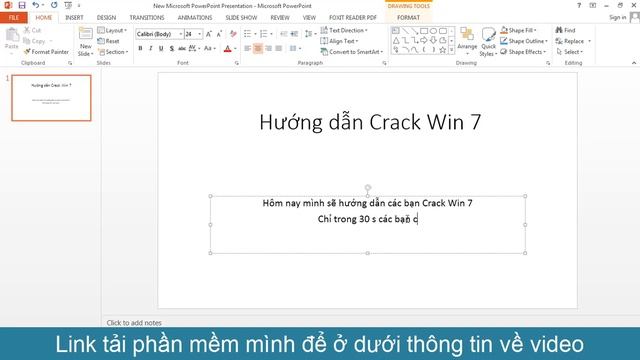The width and height of the screenshot is (640, 360).
Task: Open the font name combo box
Action: coord(160,34)
